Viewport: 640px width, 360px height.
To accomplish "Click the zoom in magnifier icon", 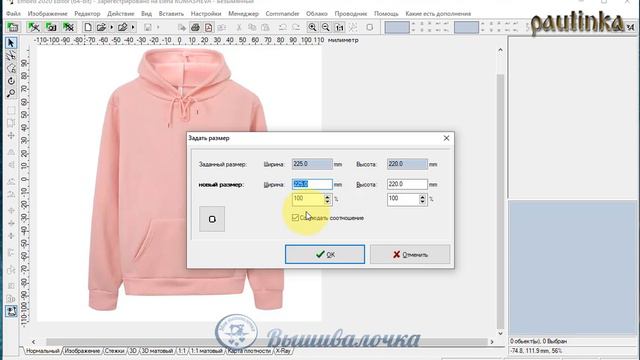I will click(x=312, y=27).
